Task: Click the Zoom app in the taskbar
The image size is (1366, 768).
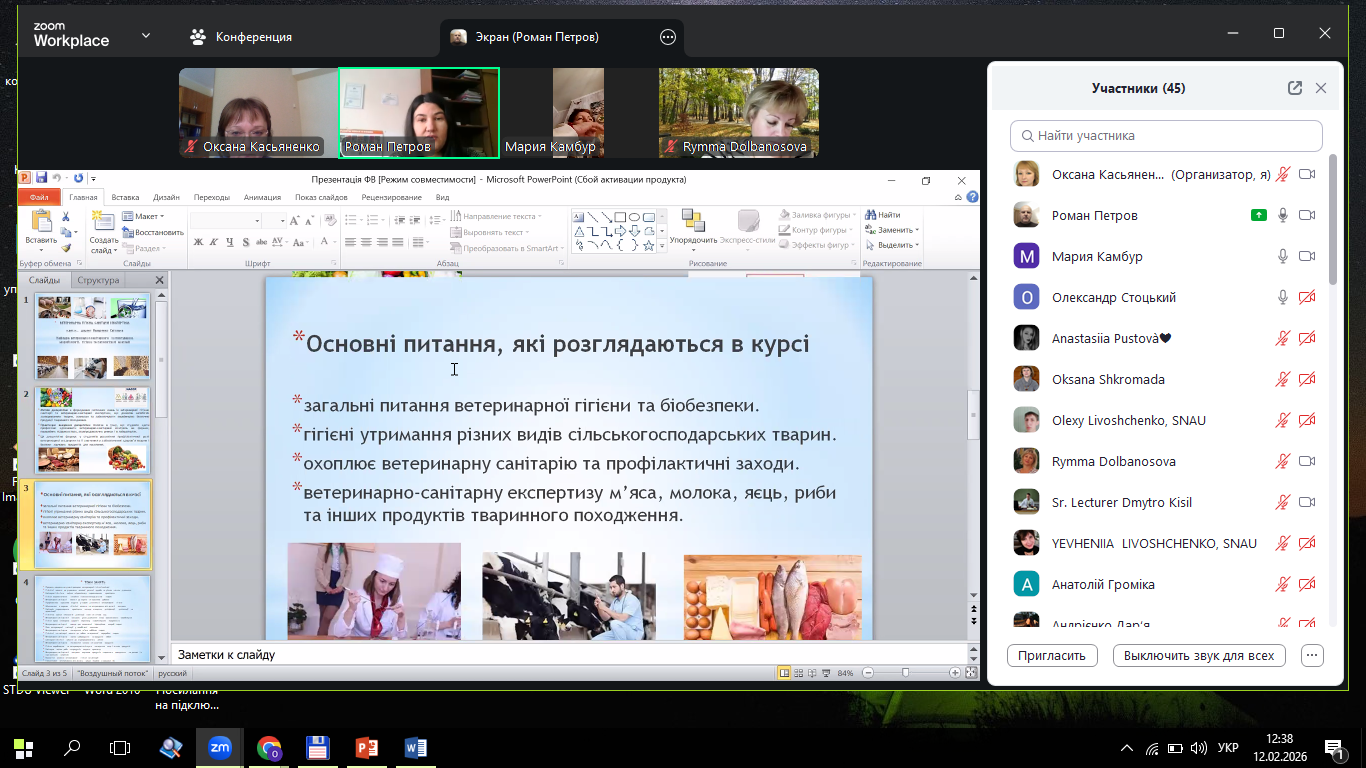Action: tap(219, 747)
